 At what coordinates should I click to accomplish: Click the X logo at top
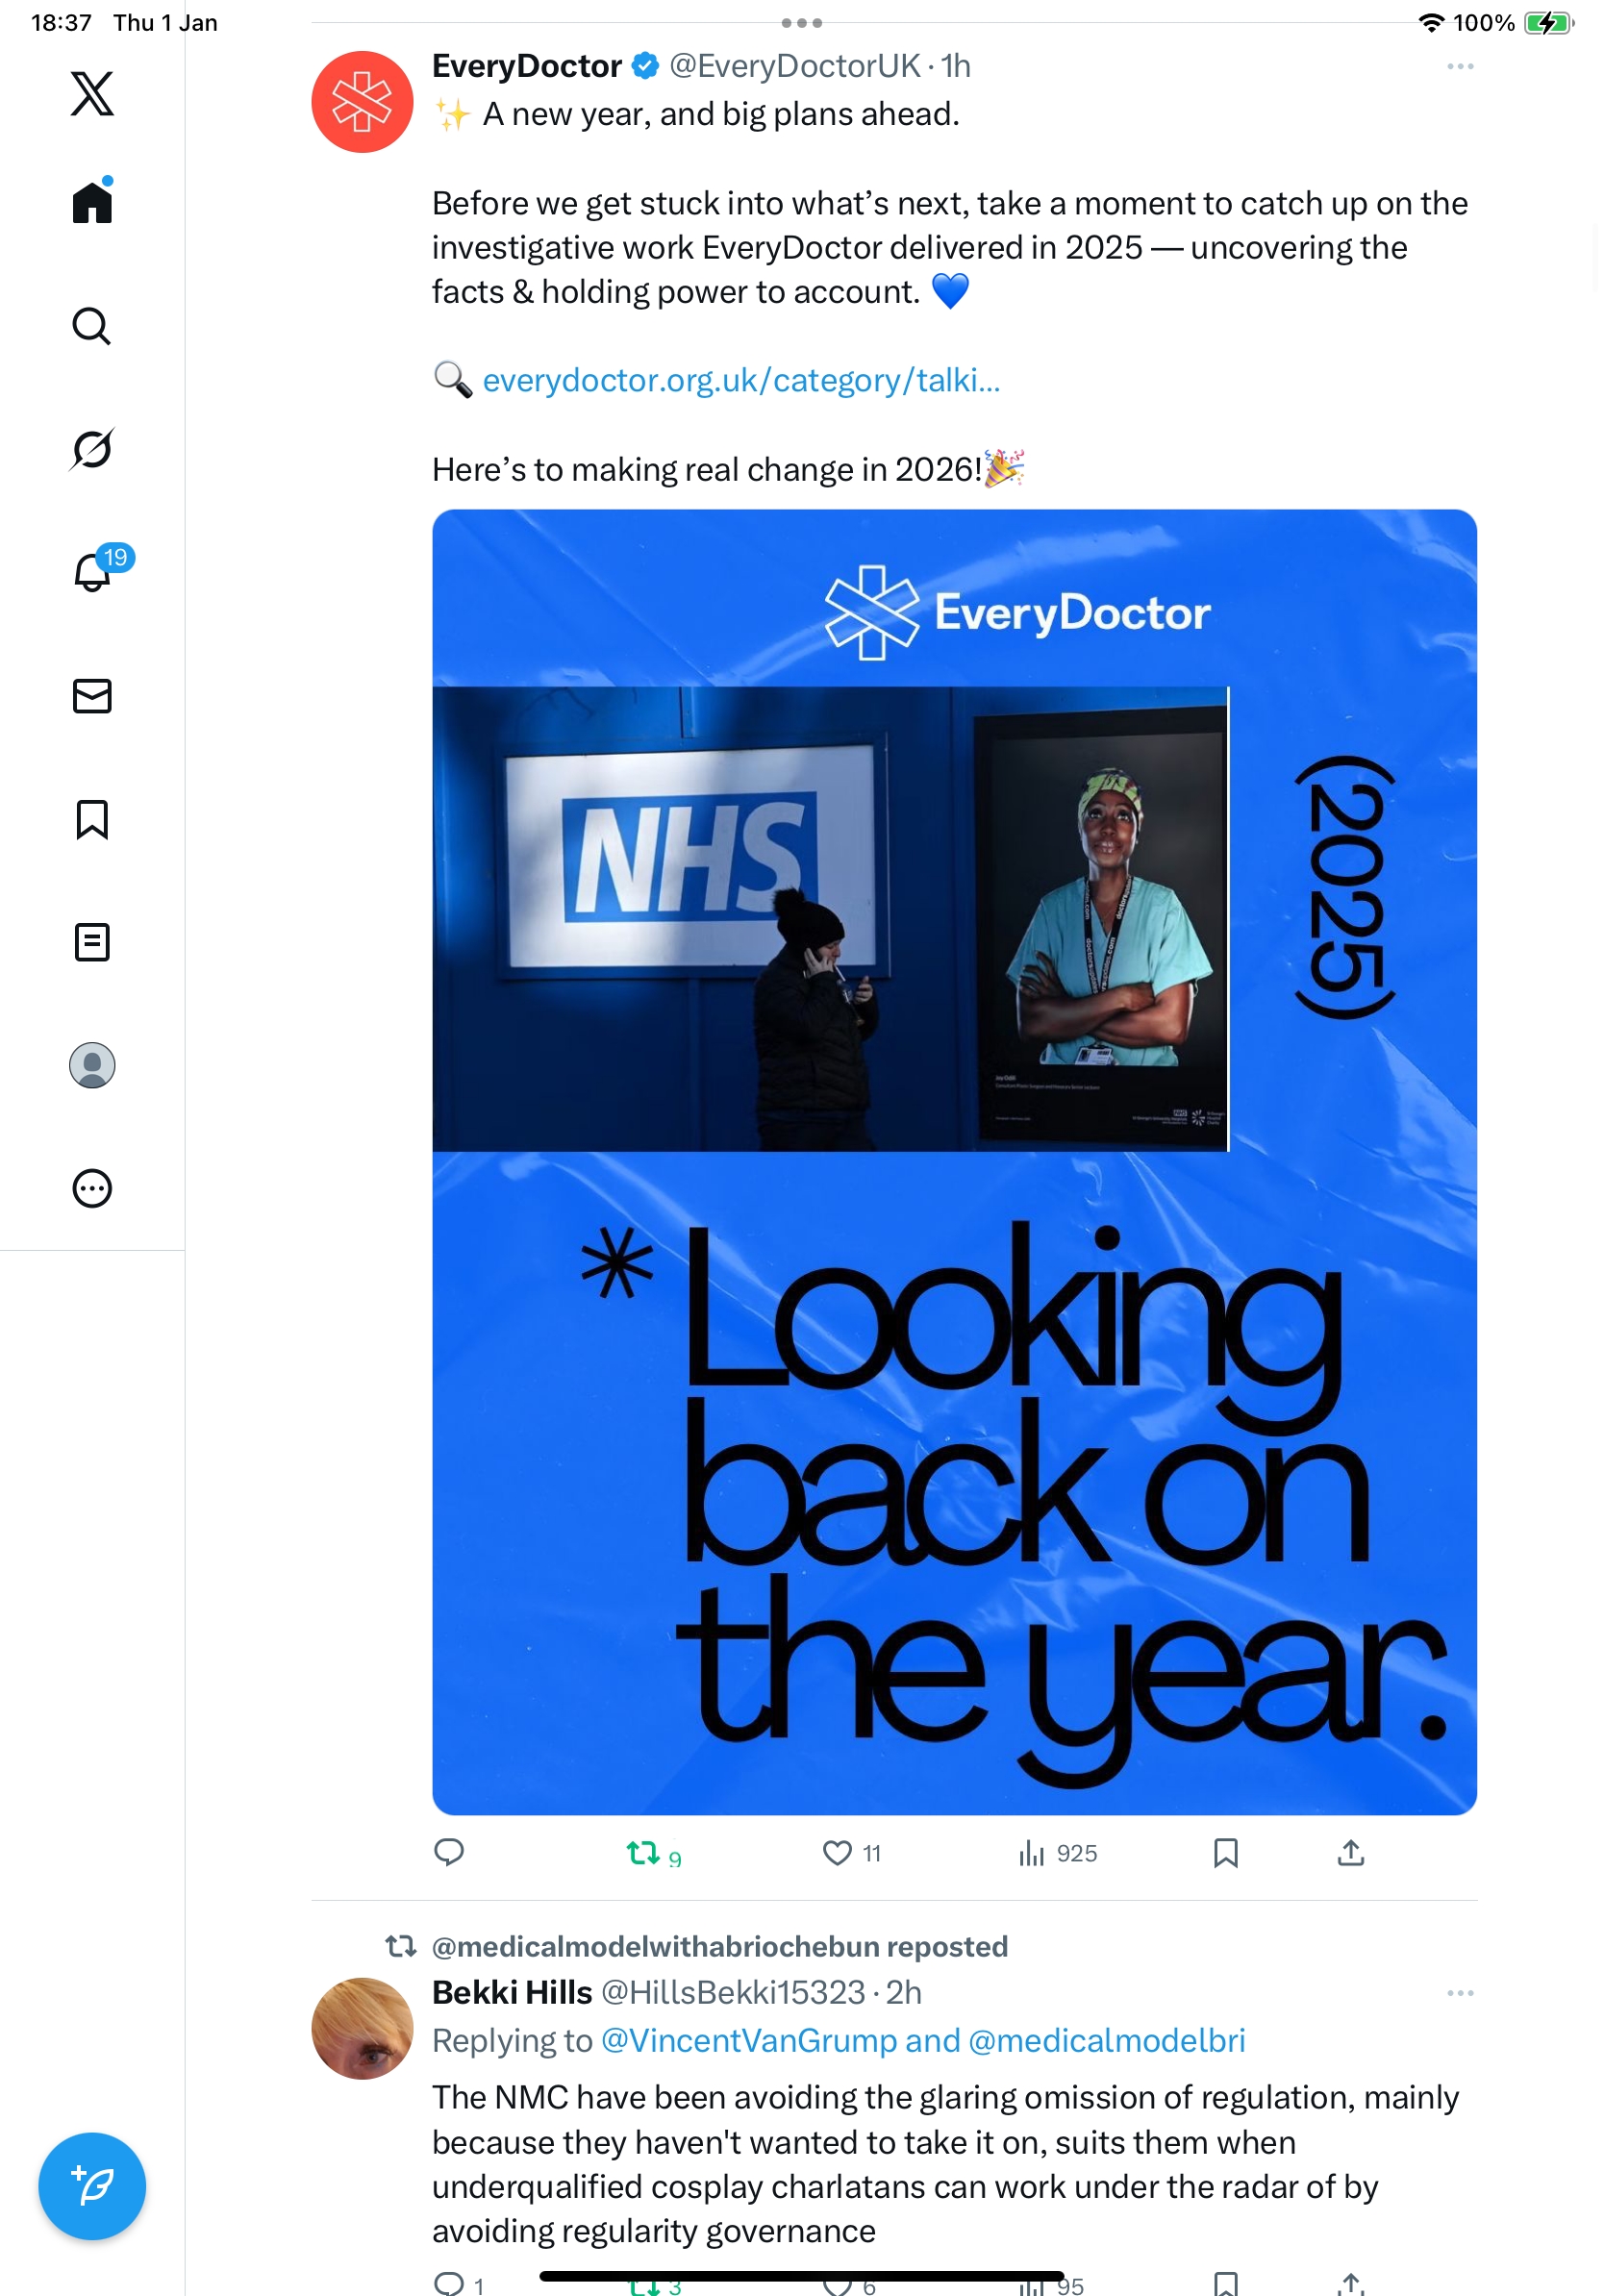[x=92, y=93]
